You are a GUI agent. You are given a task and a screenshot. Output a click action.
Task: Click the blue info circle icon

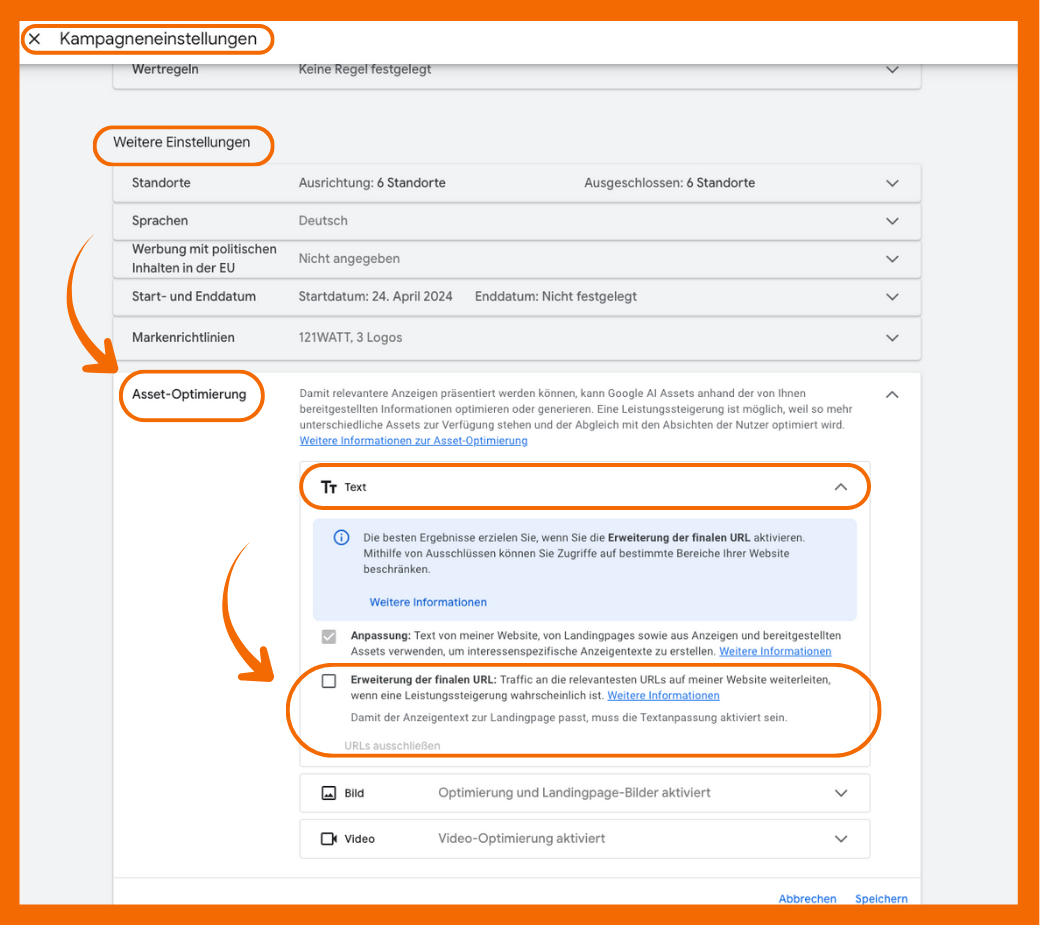(340, 538)
